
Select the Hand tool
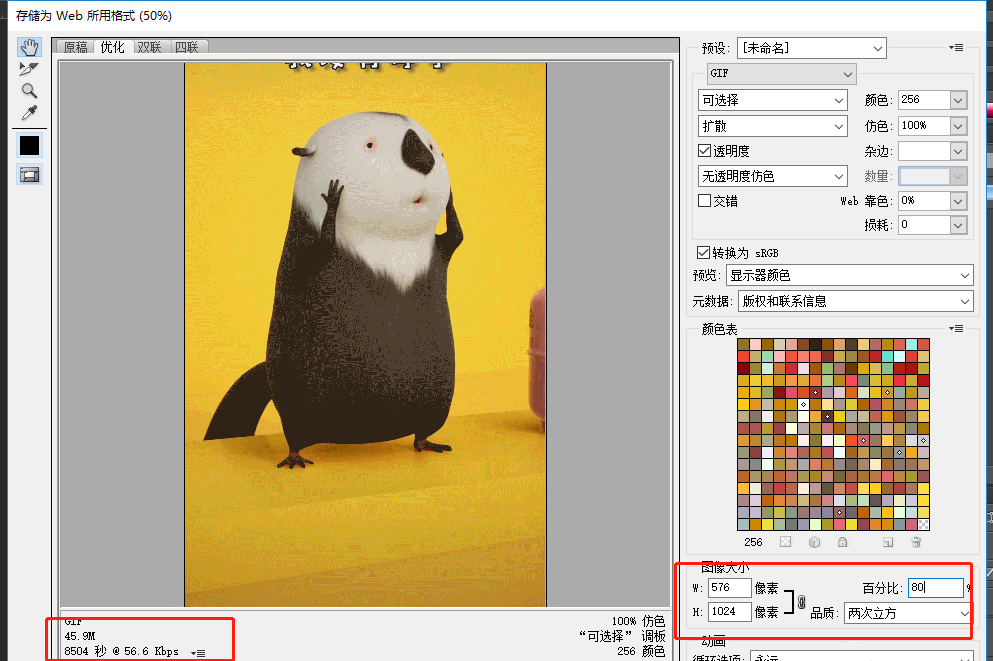tap(29, 47)
